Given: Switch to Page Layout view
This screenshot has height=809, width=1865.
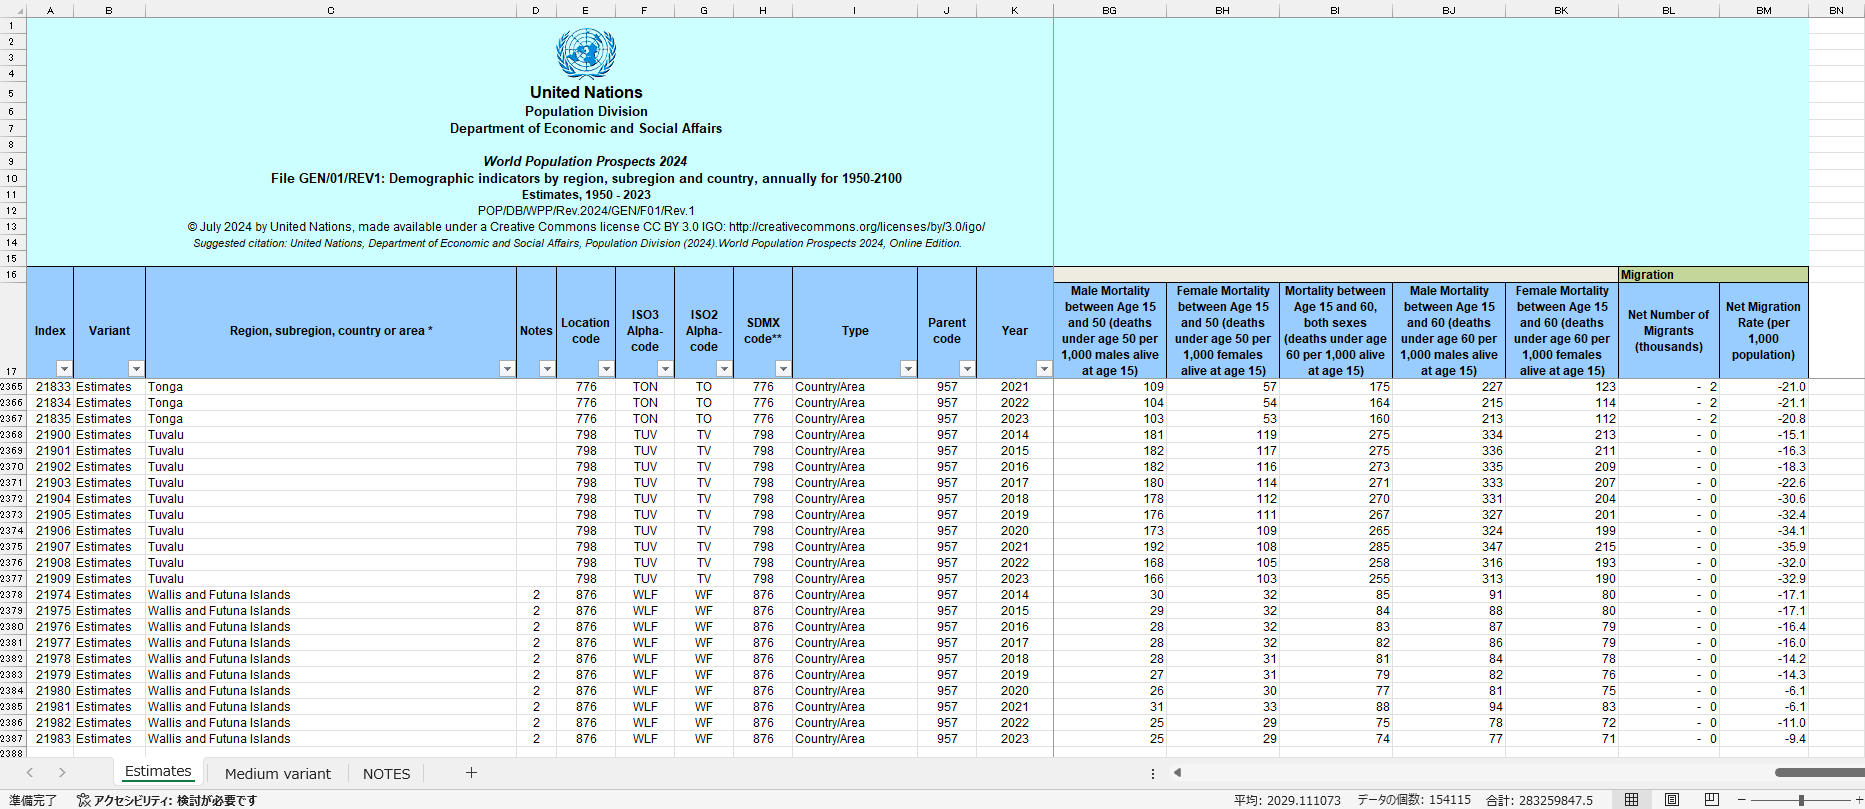Looking at the screenshot, I should [x=1671, y=799].
